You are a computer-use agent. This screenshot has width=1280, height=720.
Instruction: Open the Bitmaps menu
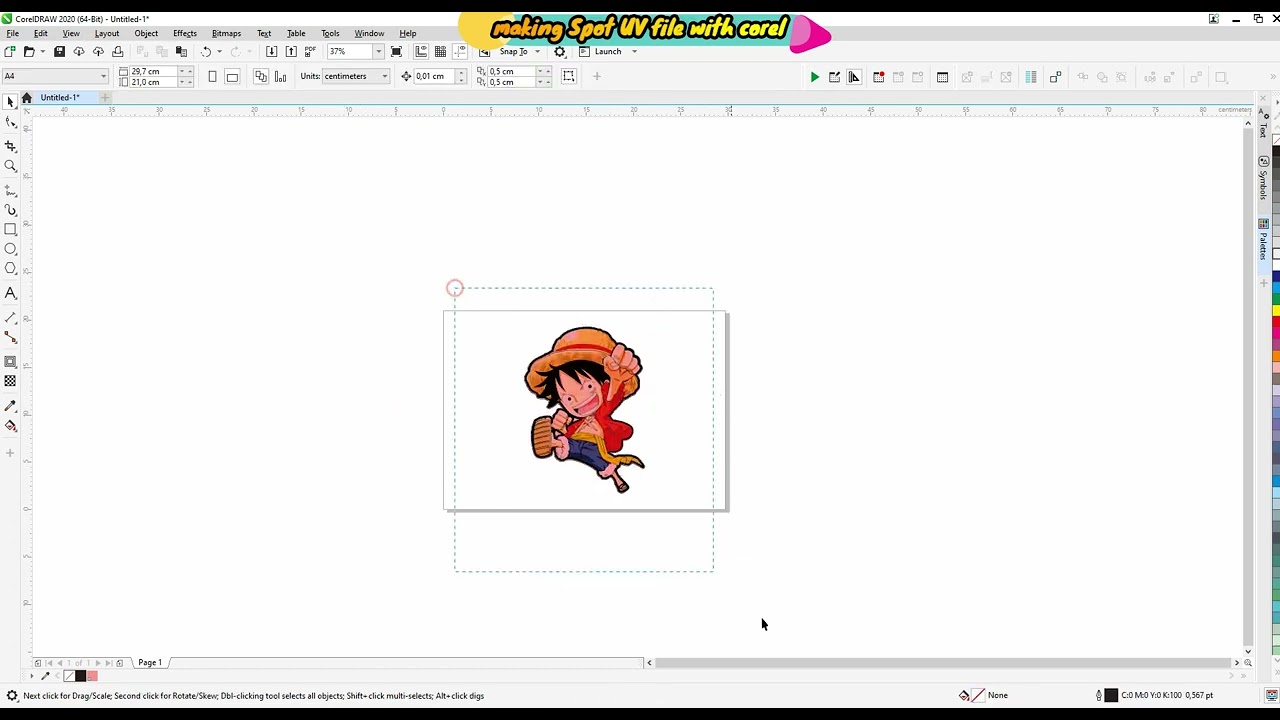(x=226, y=33)
